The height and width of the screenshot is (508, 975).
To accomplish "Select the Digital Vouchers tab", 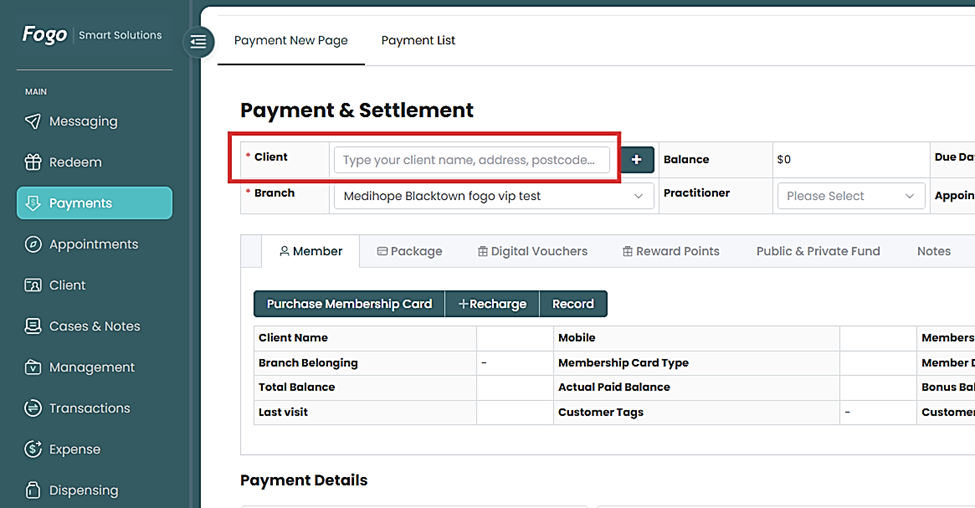I will point(532,251).
